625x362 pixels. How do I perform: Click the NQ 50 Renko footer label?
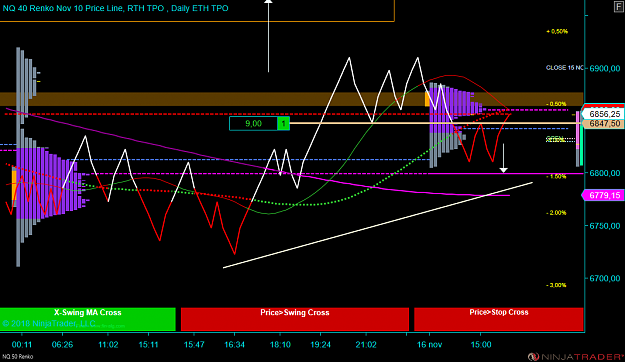[x=18, y=357]
